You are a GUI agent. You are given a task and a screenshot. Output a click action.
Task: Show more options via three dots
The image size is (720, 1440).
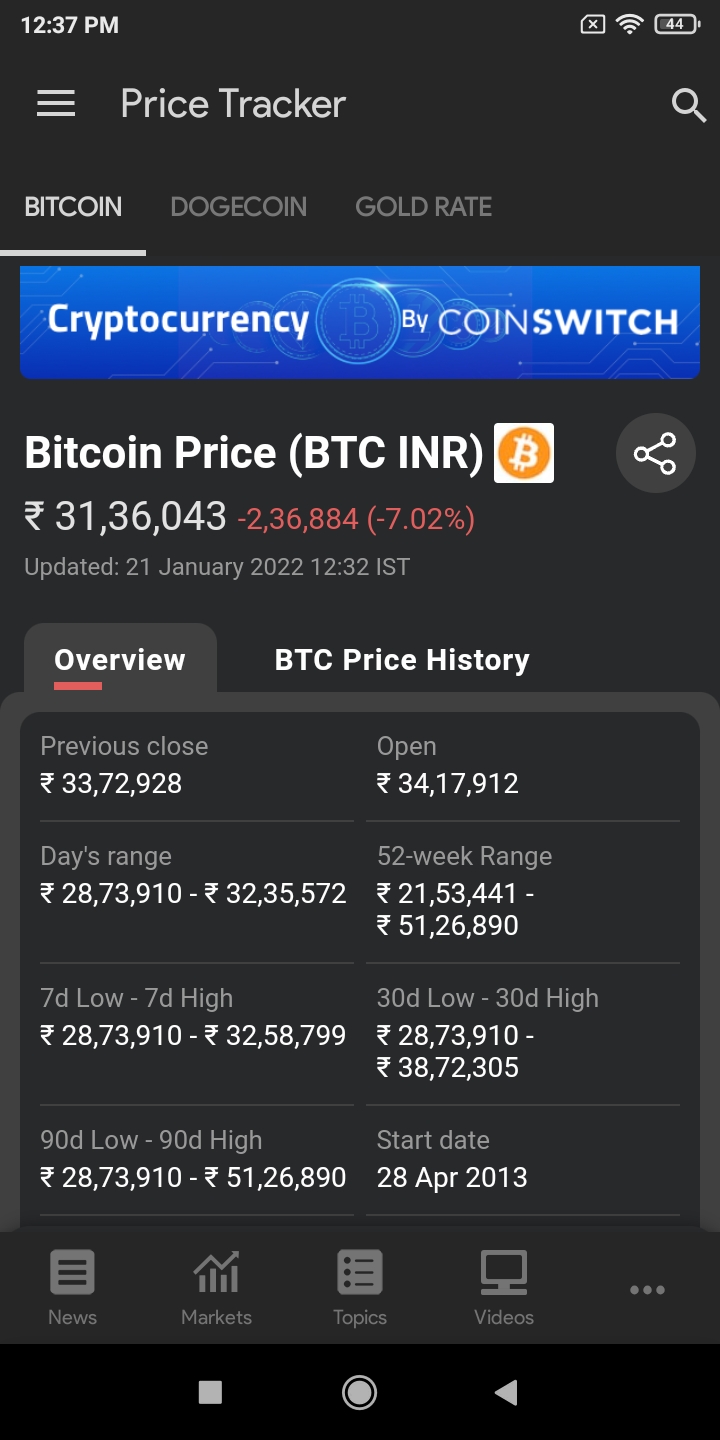[647, 1289]
